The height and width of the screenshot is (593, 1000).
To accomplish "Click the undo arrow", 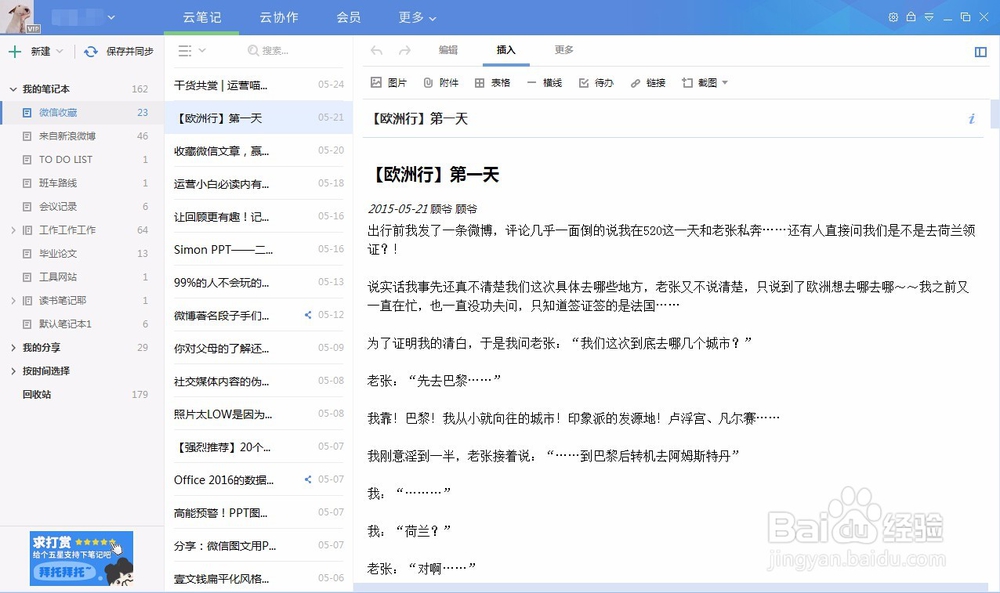I will pos(375,50).
